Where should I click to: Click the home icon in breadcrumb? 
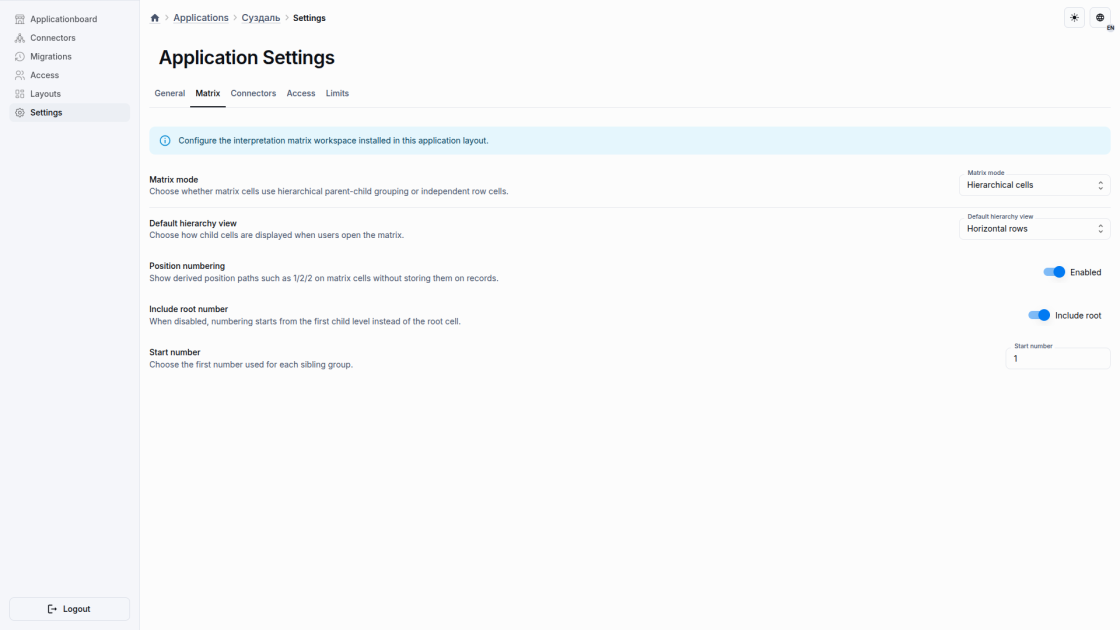[155, 18]
